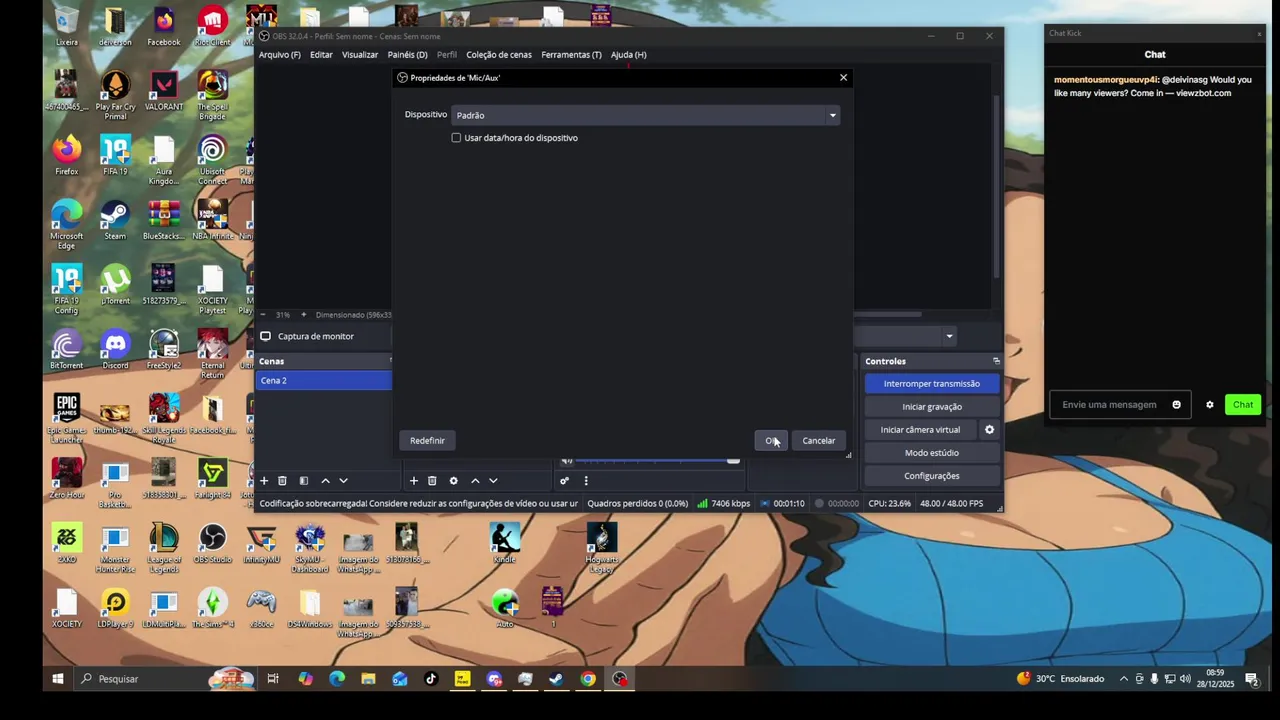Move scene up arrow in Cenas panel
The width and height of the screenshot is (1280, 720).
tap(325, 481)
